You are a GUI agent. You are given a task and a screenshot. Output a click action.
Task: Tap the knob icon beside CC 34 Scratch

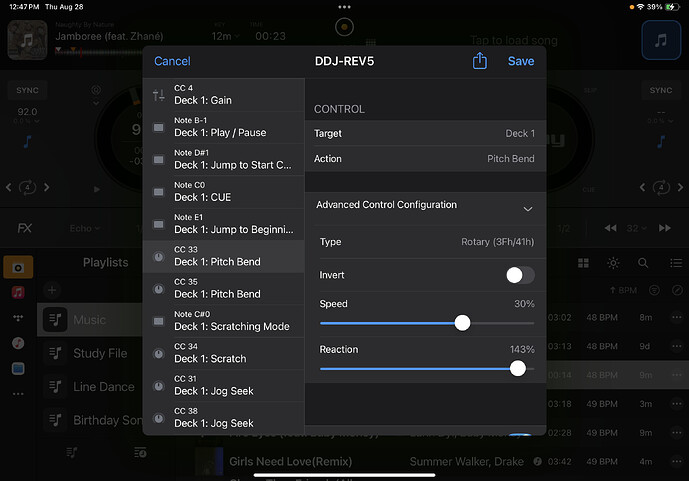159,354
